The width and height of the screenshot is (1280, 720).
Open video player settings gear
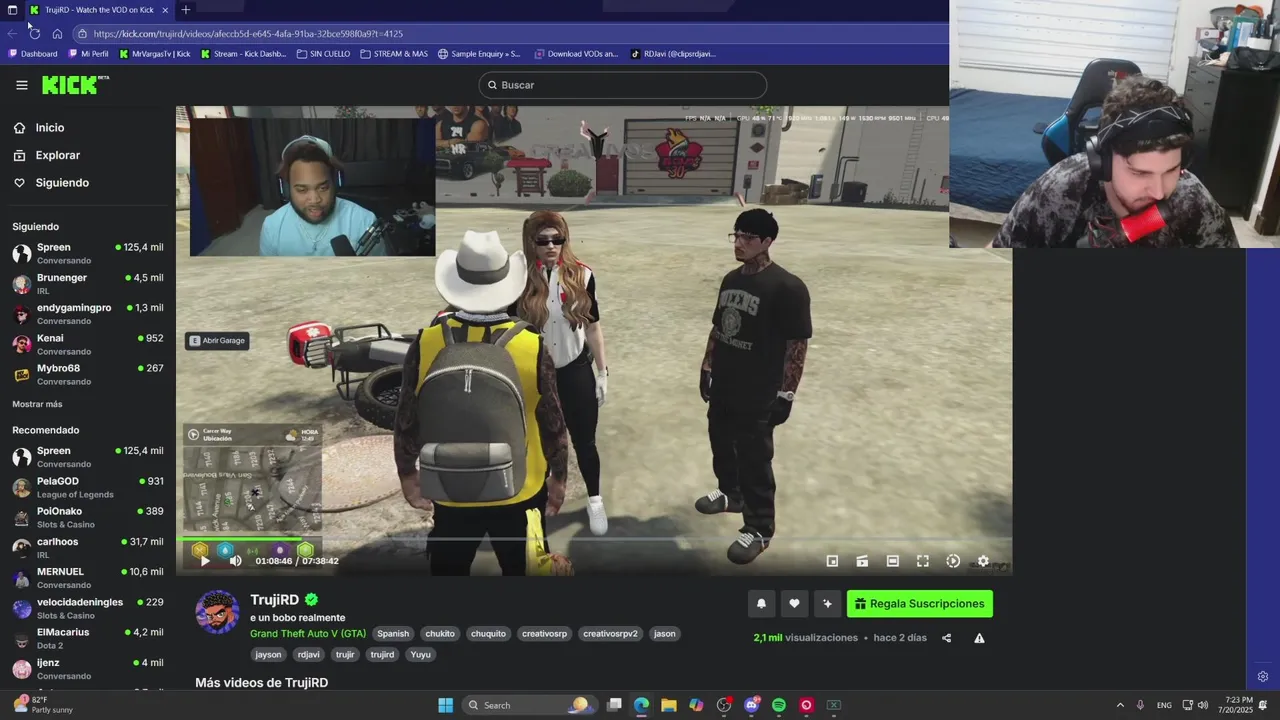click(x=983, y=561)
